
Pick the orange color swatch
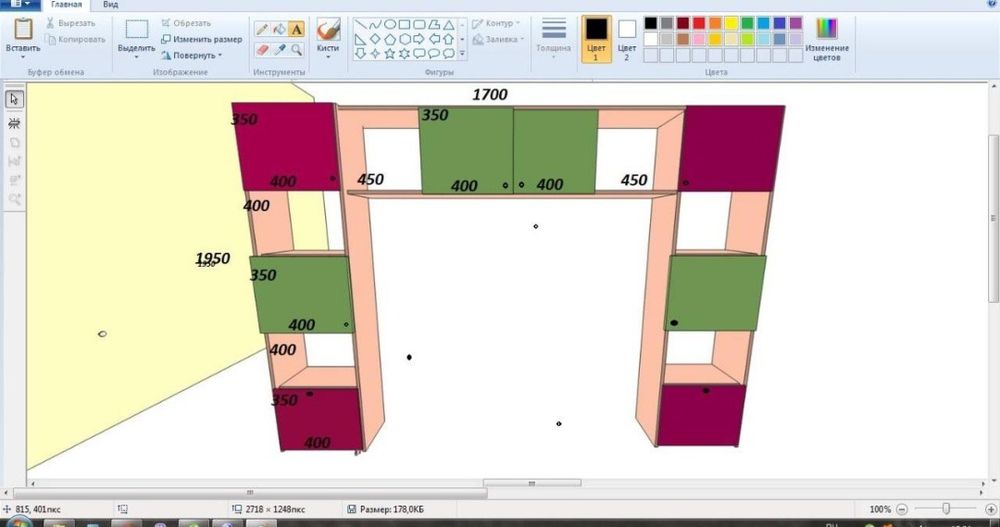point(715,24)
